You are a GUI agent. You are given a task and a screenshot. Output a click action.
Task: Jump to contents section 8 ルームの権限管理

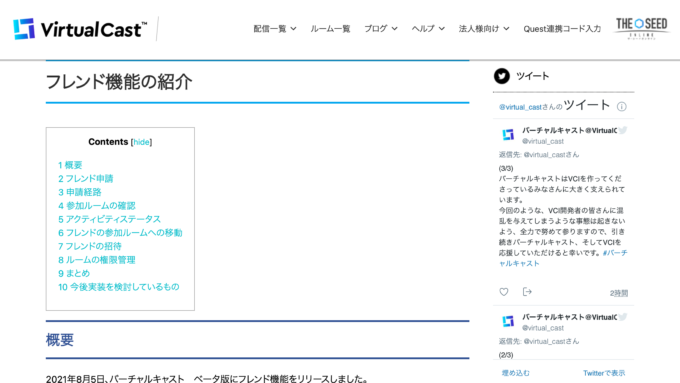pyautogui.click(x=97, y=260)
